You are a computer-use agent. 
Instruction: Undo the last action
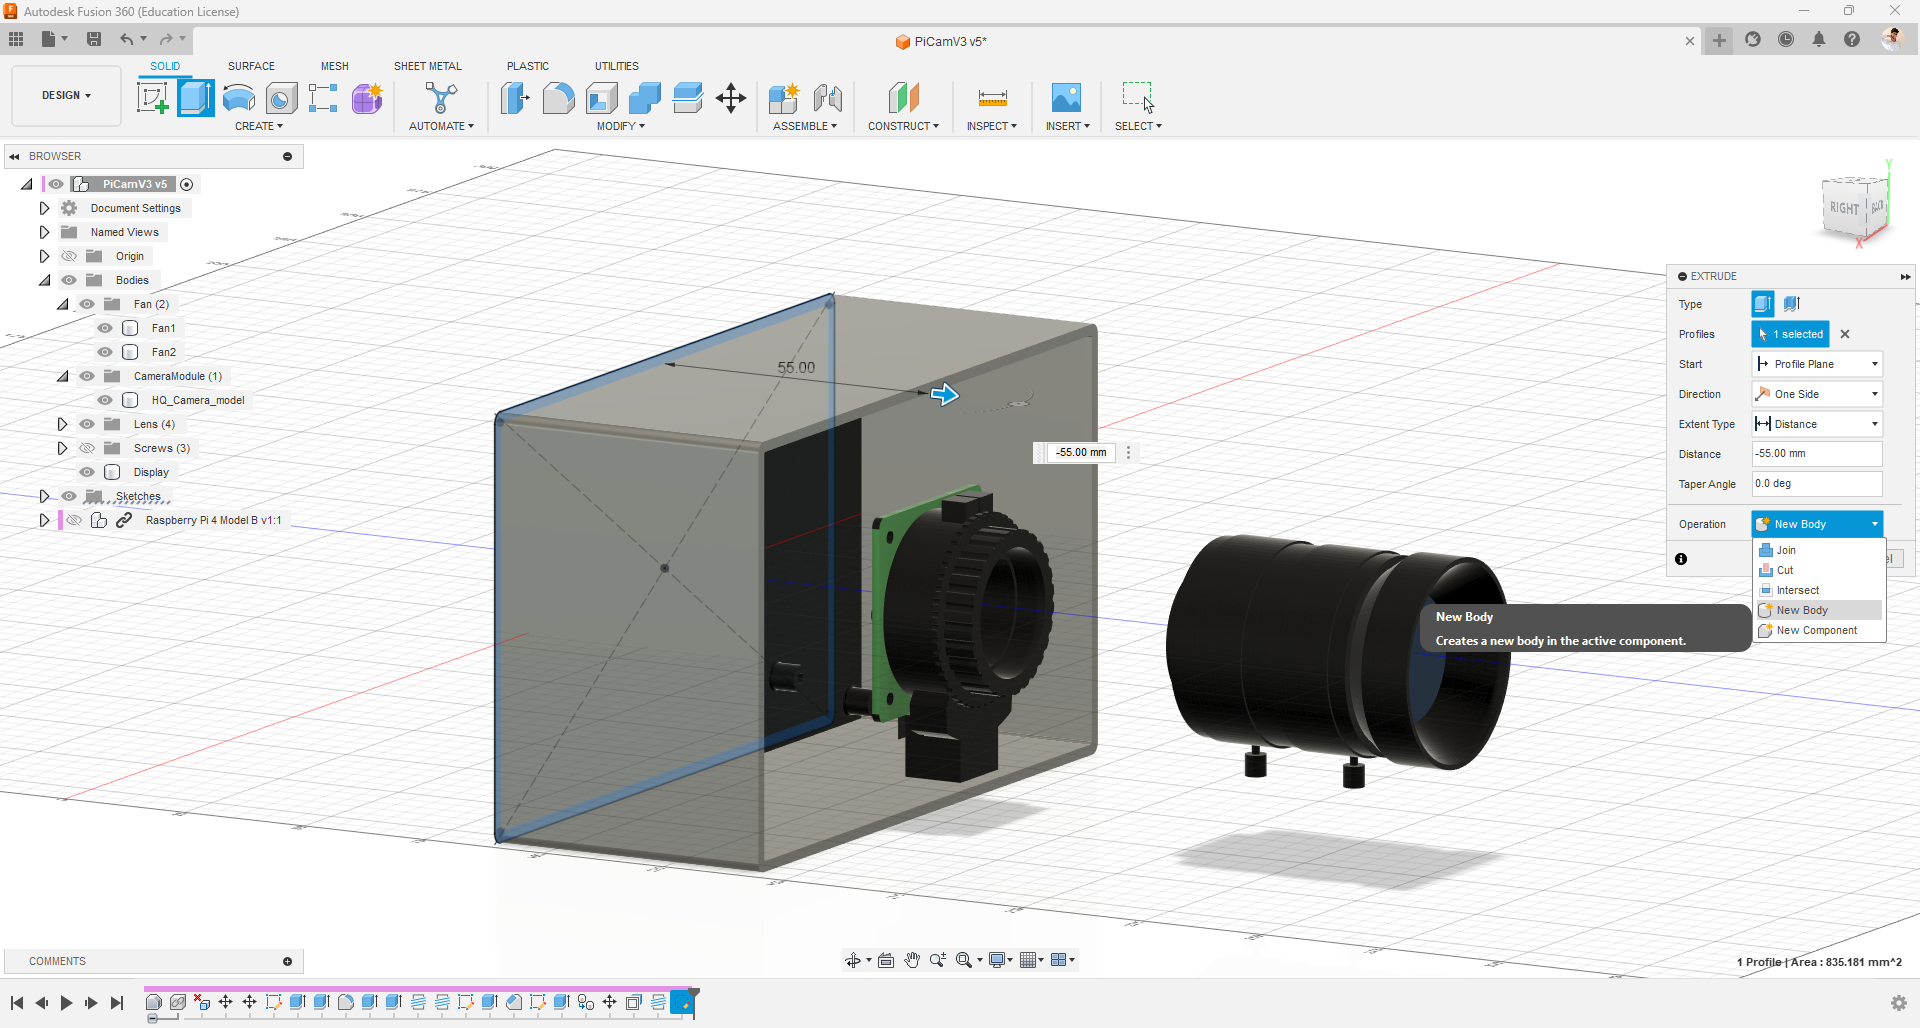(x=127, y=39)
